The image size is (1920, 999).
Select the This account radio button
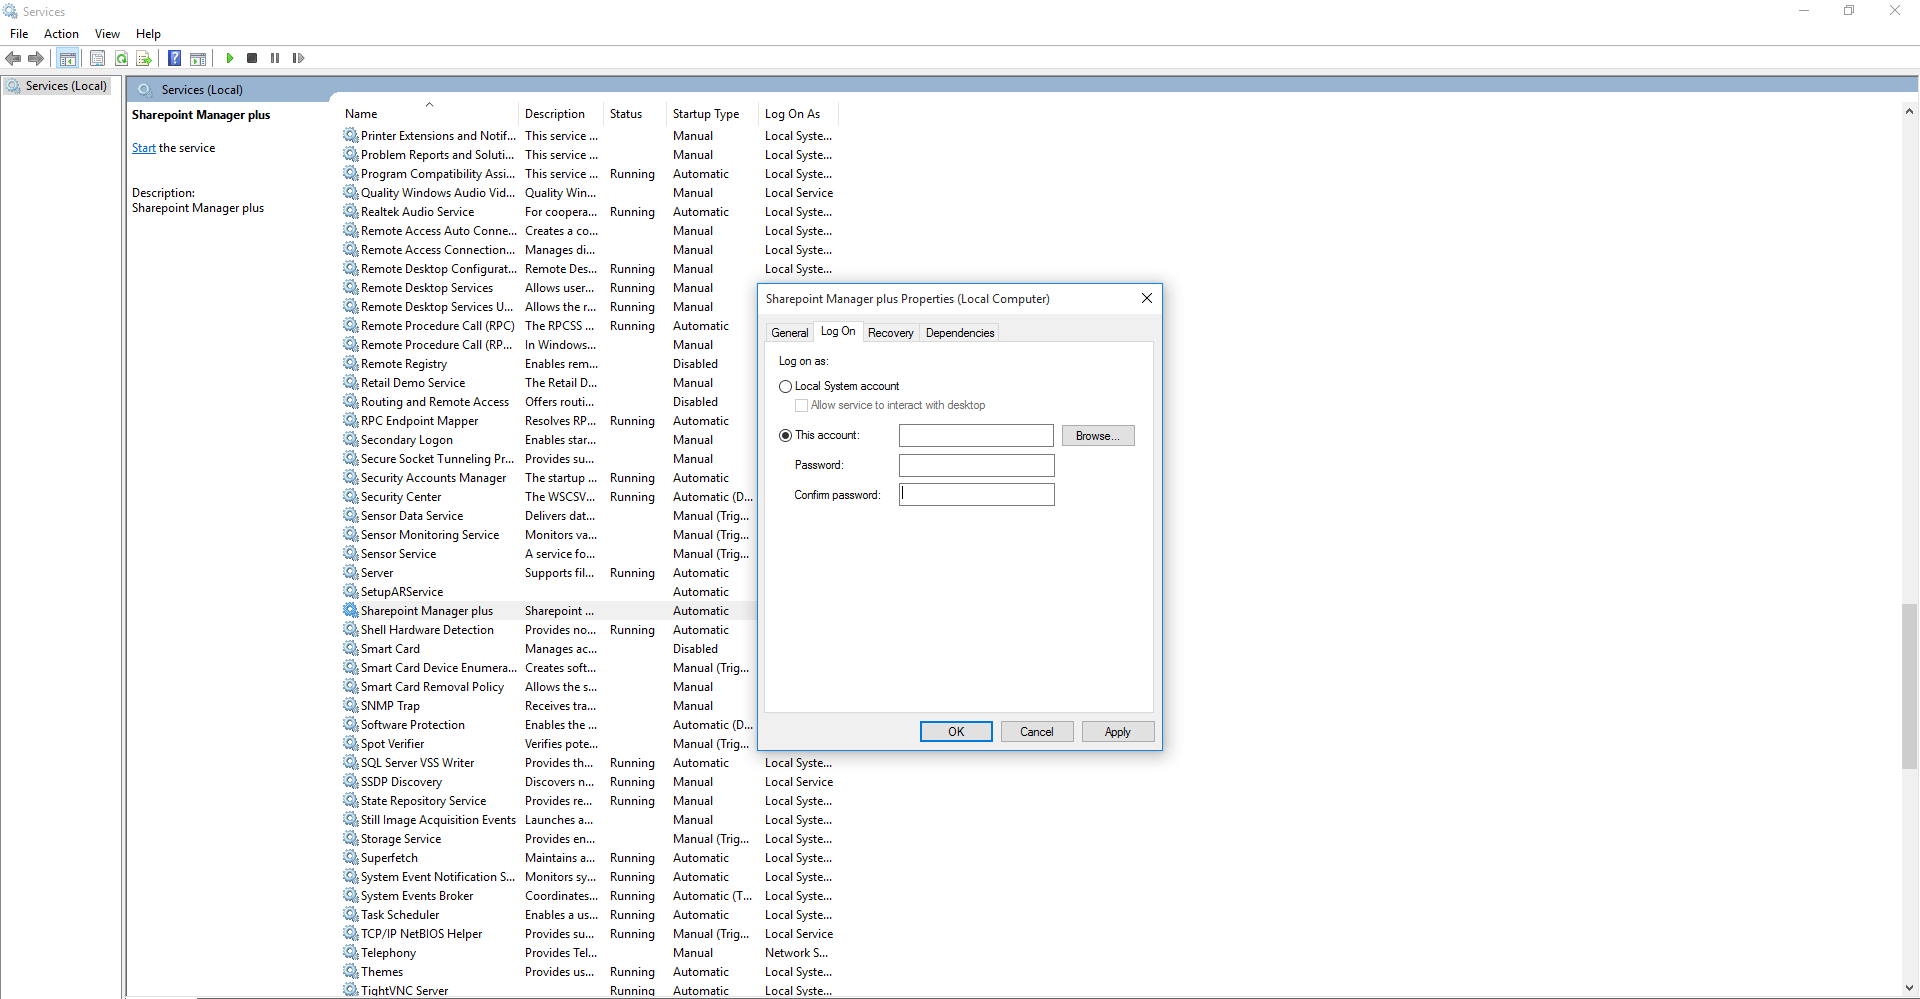pyautogui.click(x=786, y=435)
